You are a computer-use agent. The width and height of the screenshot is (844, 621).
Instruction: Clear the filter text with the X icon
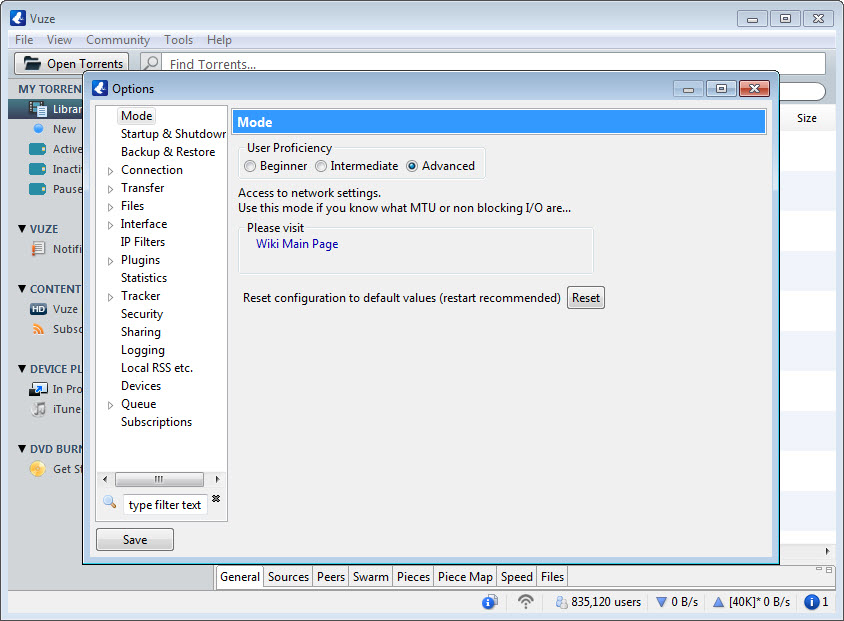pos(216,498)
